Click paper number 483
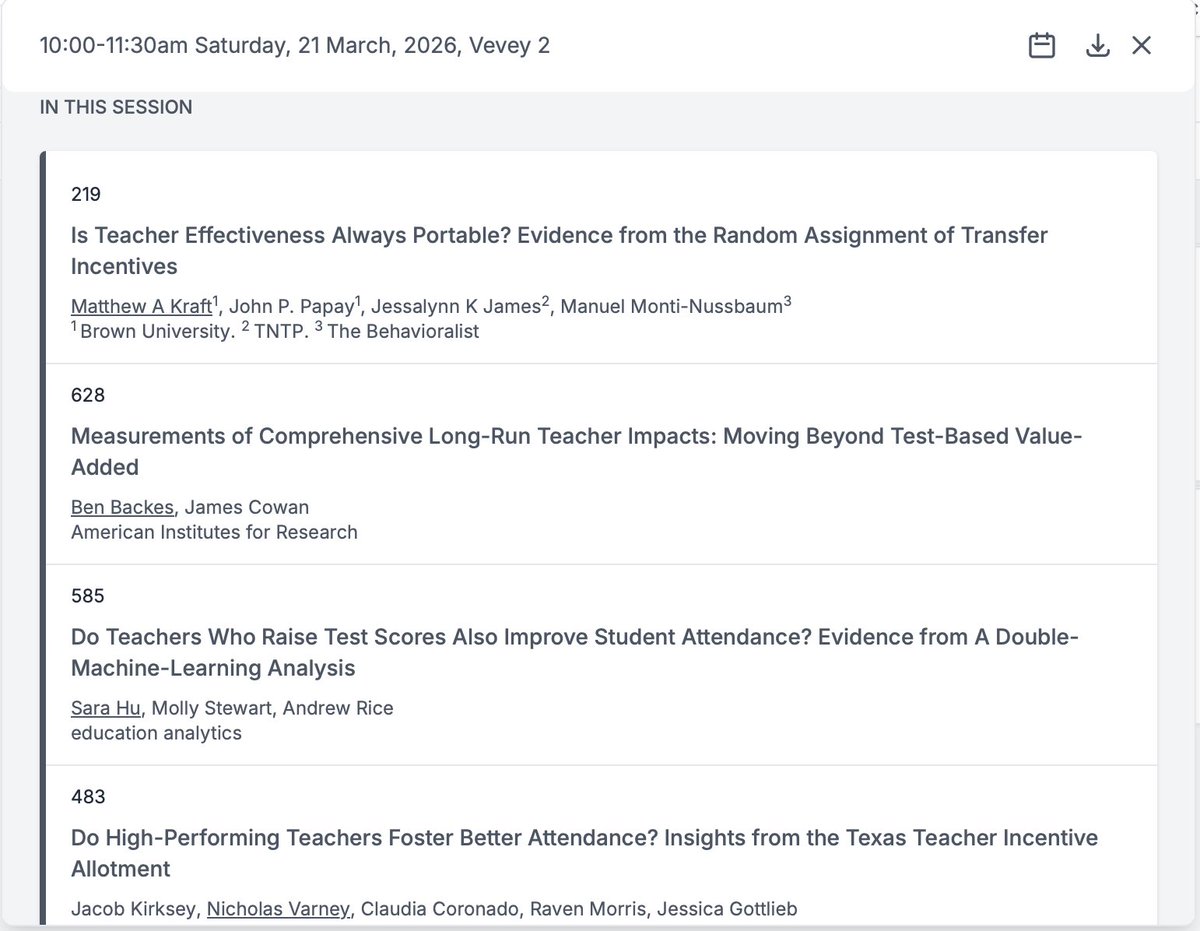 pyautogui.click(x=88, y=798)
